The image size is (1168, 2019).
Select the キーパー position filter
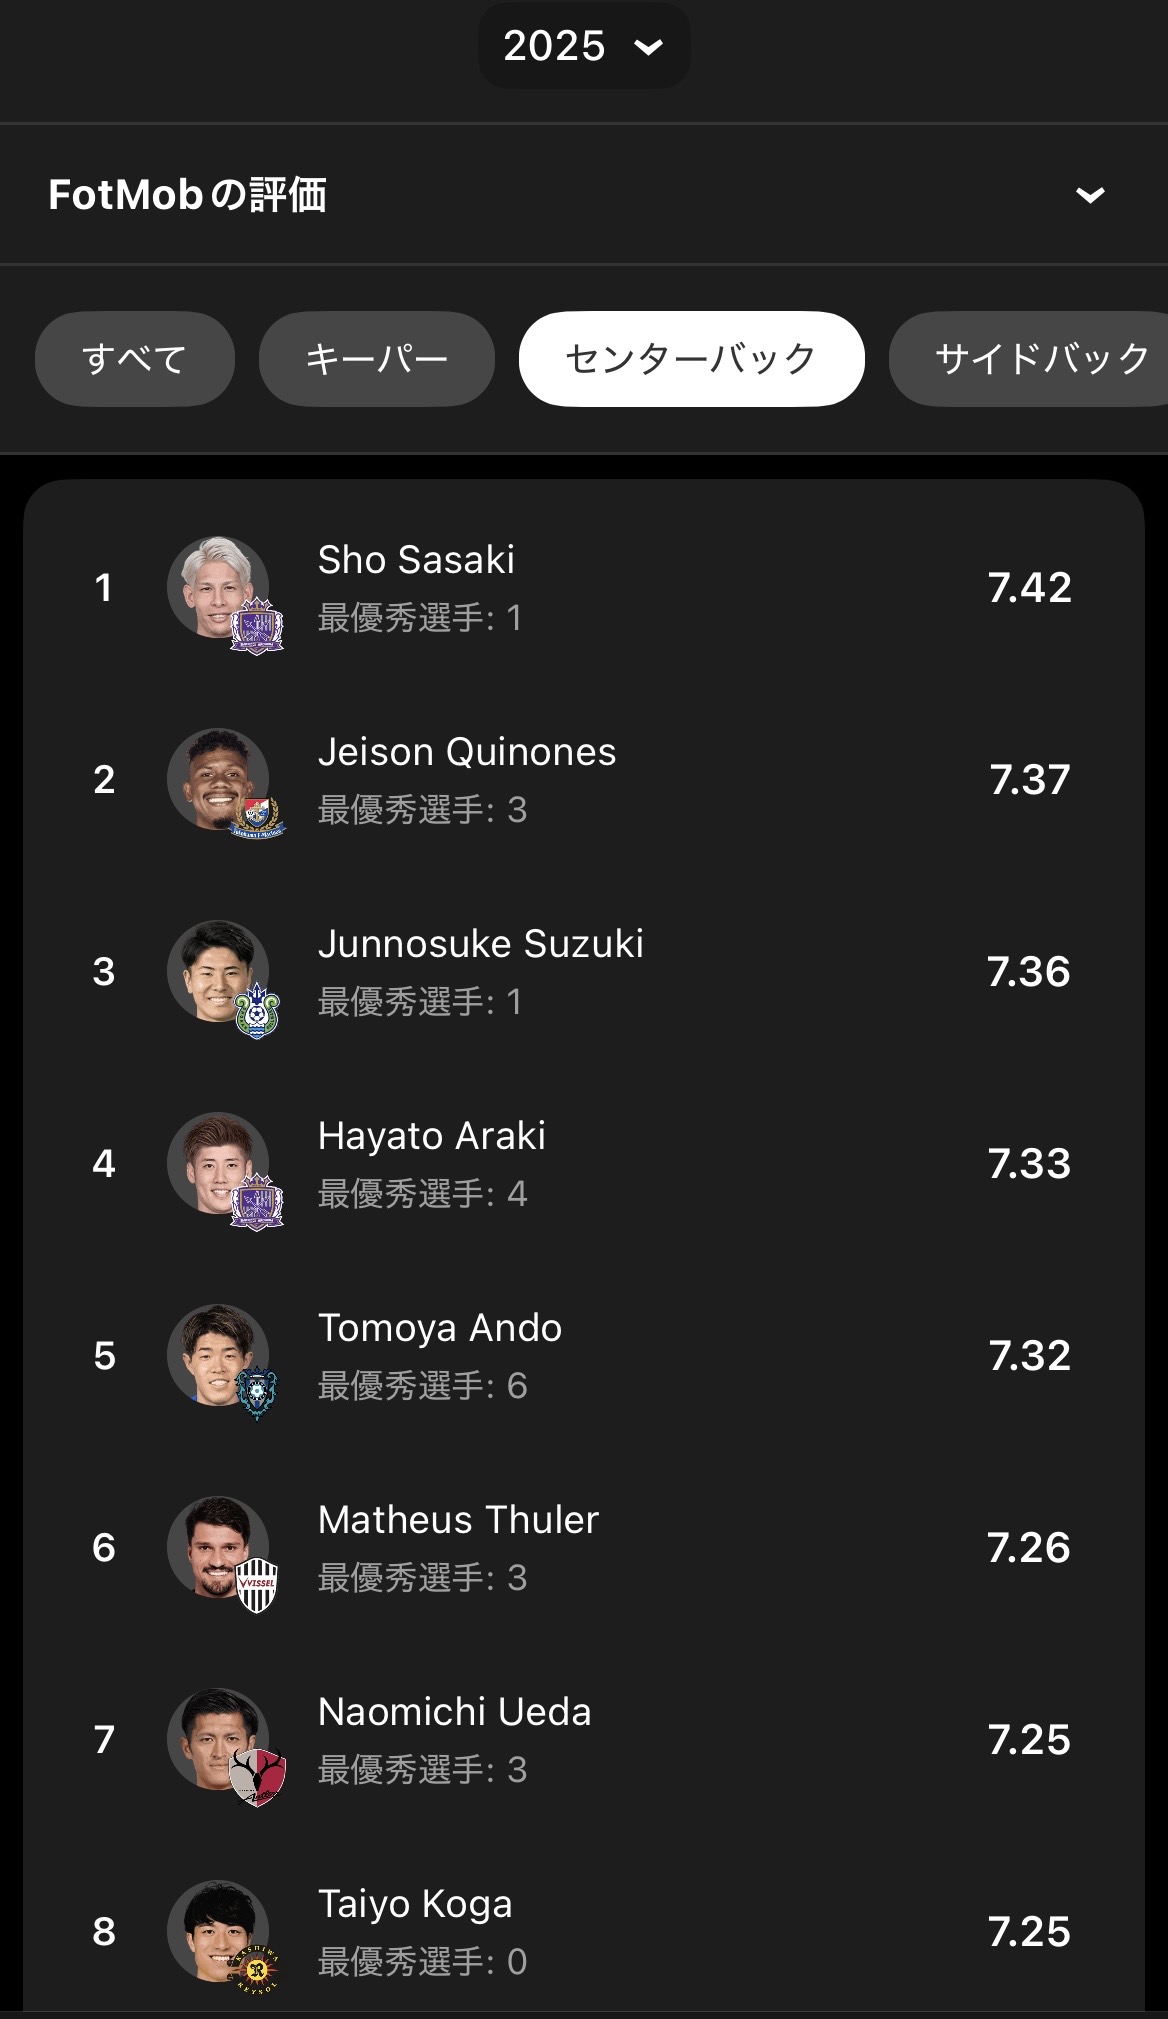(x=376, y=359)
